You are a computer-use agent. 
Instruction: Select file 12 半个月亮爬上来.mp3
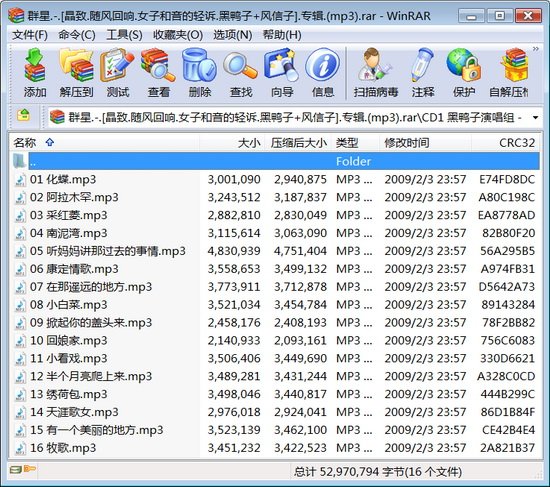click(x=275, y=376)
